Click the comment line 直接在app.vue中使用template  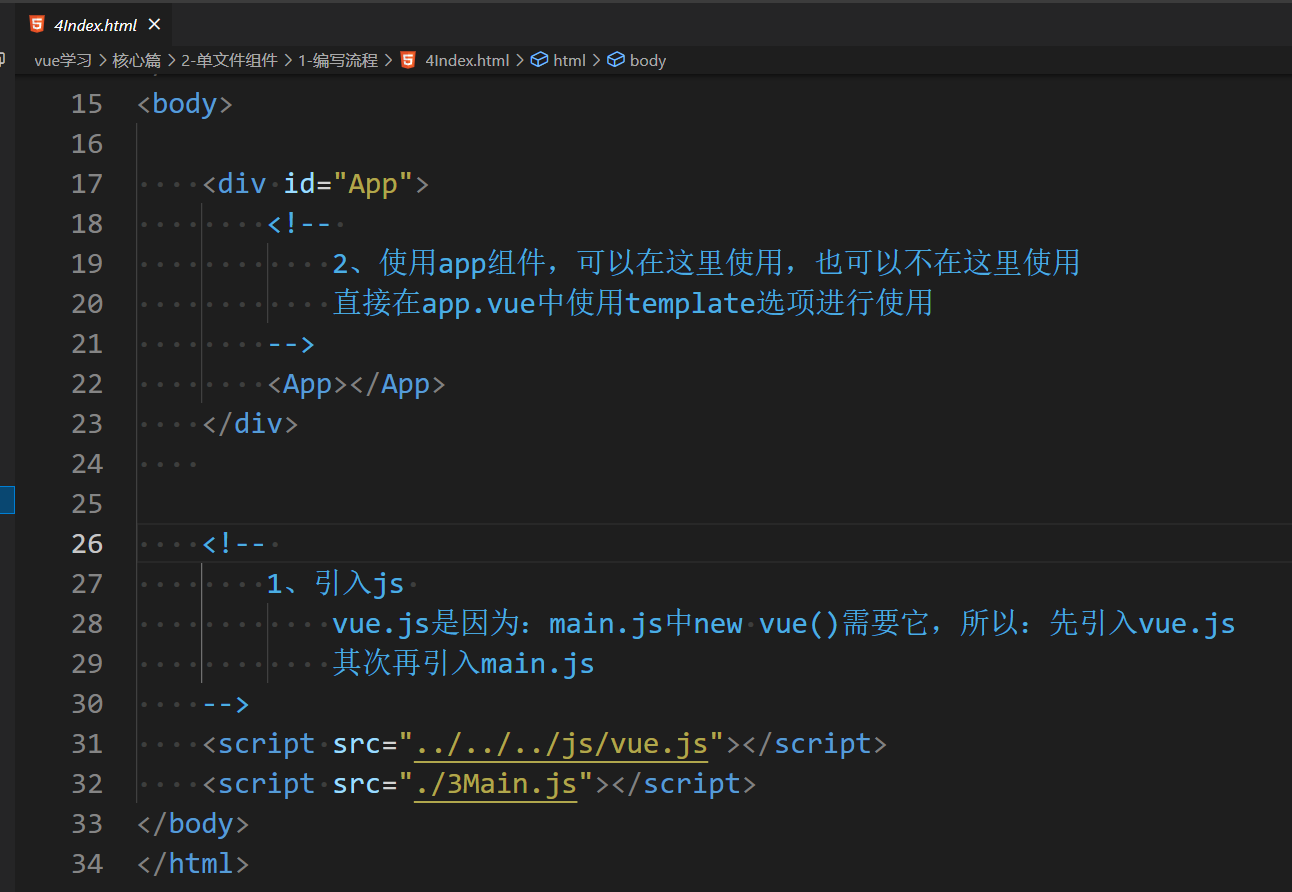(633, 304)
